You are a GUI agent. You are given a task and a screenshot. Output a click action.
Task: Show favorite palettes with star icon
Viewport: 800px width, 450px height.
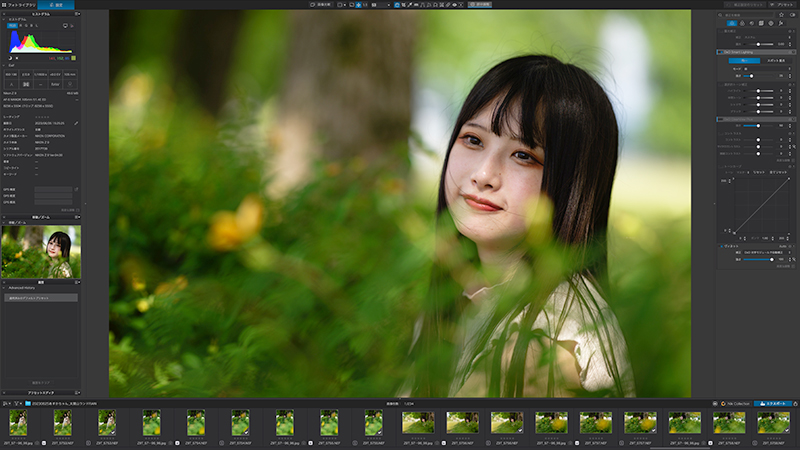click(781, 15)
